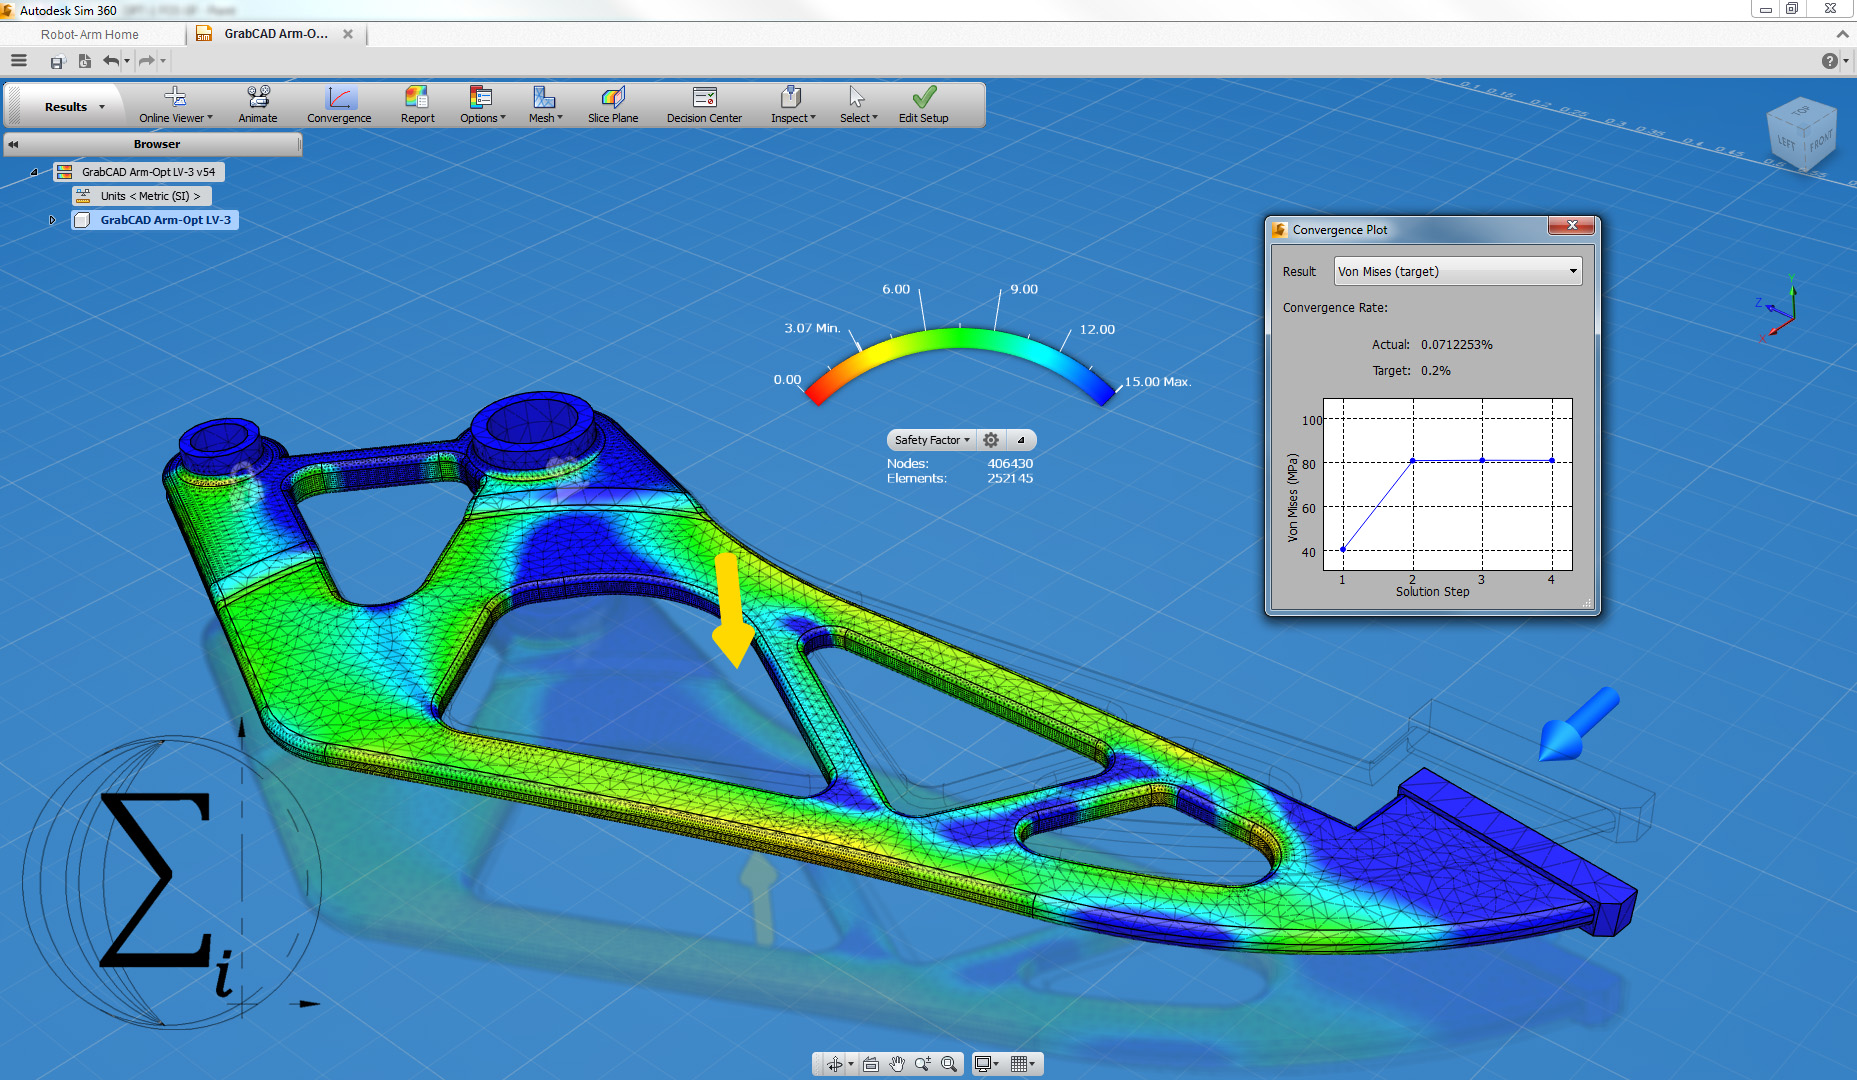The image size is (1857, 1080).
Task: Open the Decision Center
Action: (x=704, y=105)
